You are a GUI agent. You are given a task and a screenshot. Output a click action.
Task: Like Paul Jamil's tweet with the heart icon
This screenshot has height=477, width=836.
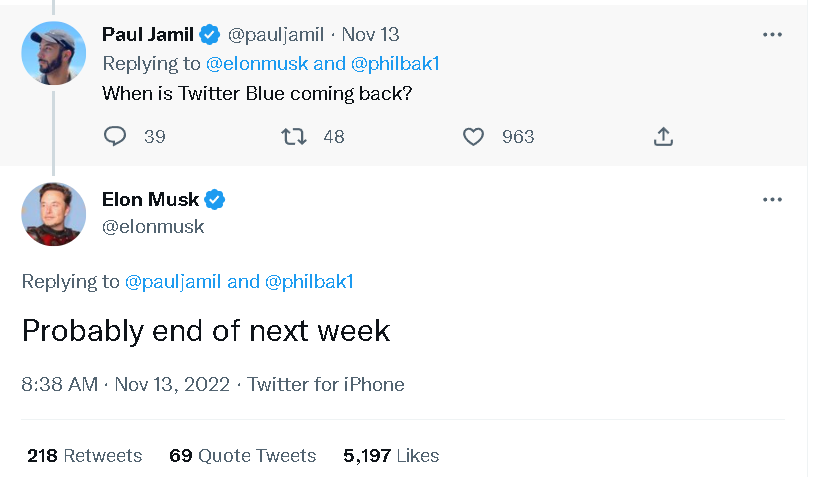(473, 137)
